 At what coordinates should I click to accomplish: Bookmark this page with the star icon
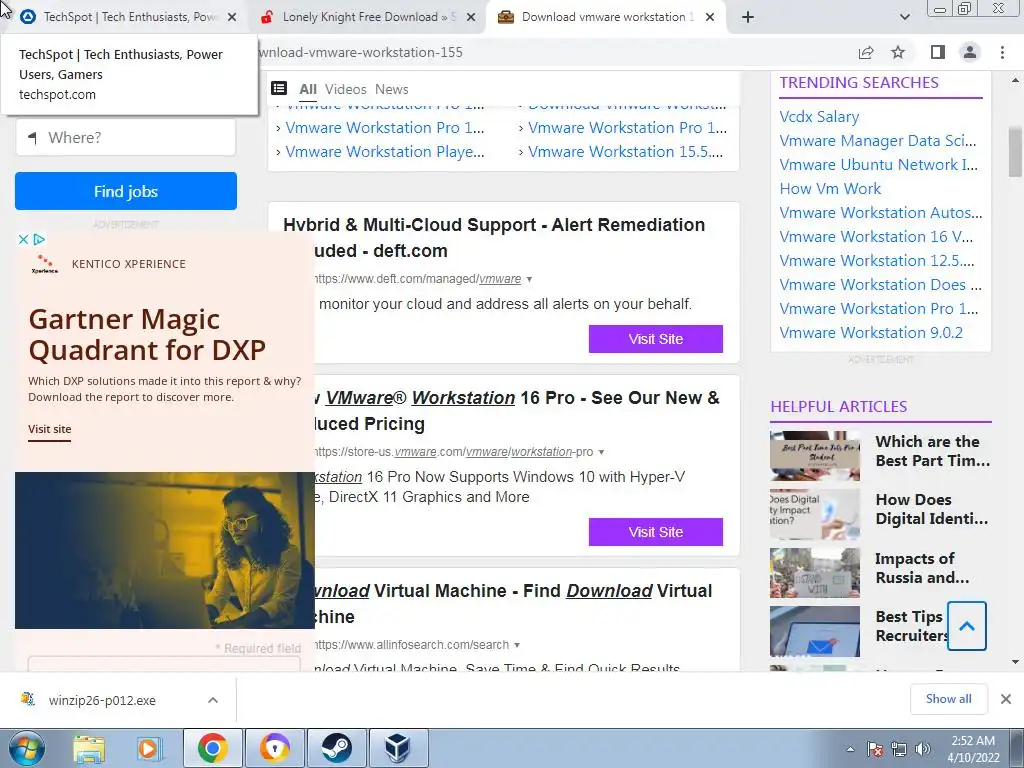pyautogui.click(x=899, y=52)
